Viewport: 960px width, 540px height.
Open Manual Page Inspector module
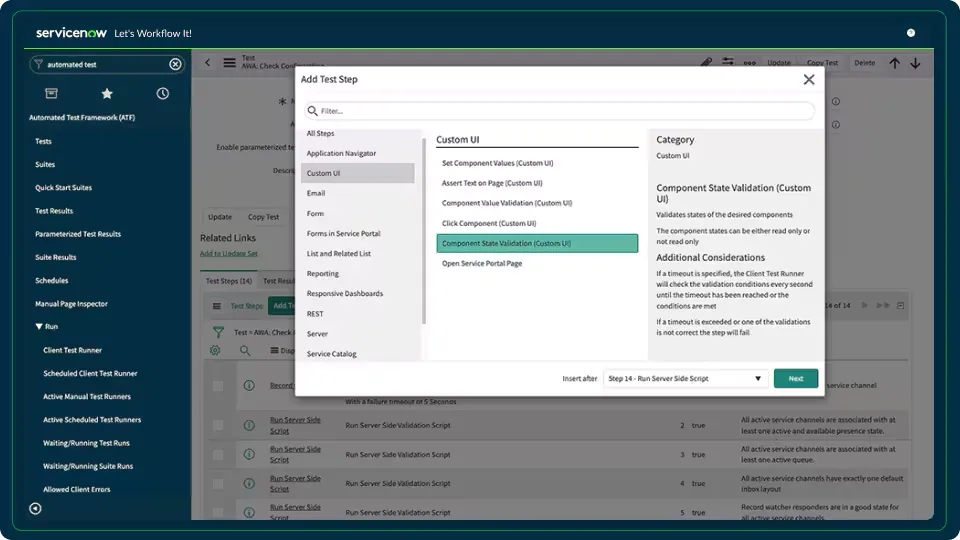[x=71, y=304]
